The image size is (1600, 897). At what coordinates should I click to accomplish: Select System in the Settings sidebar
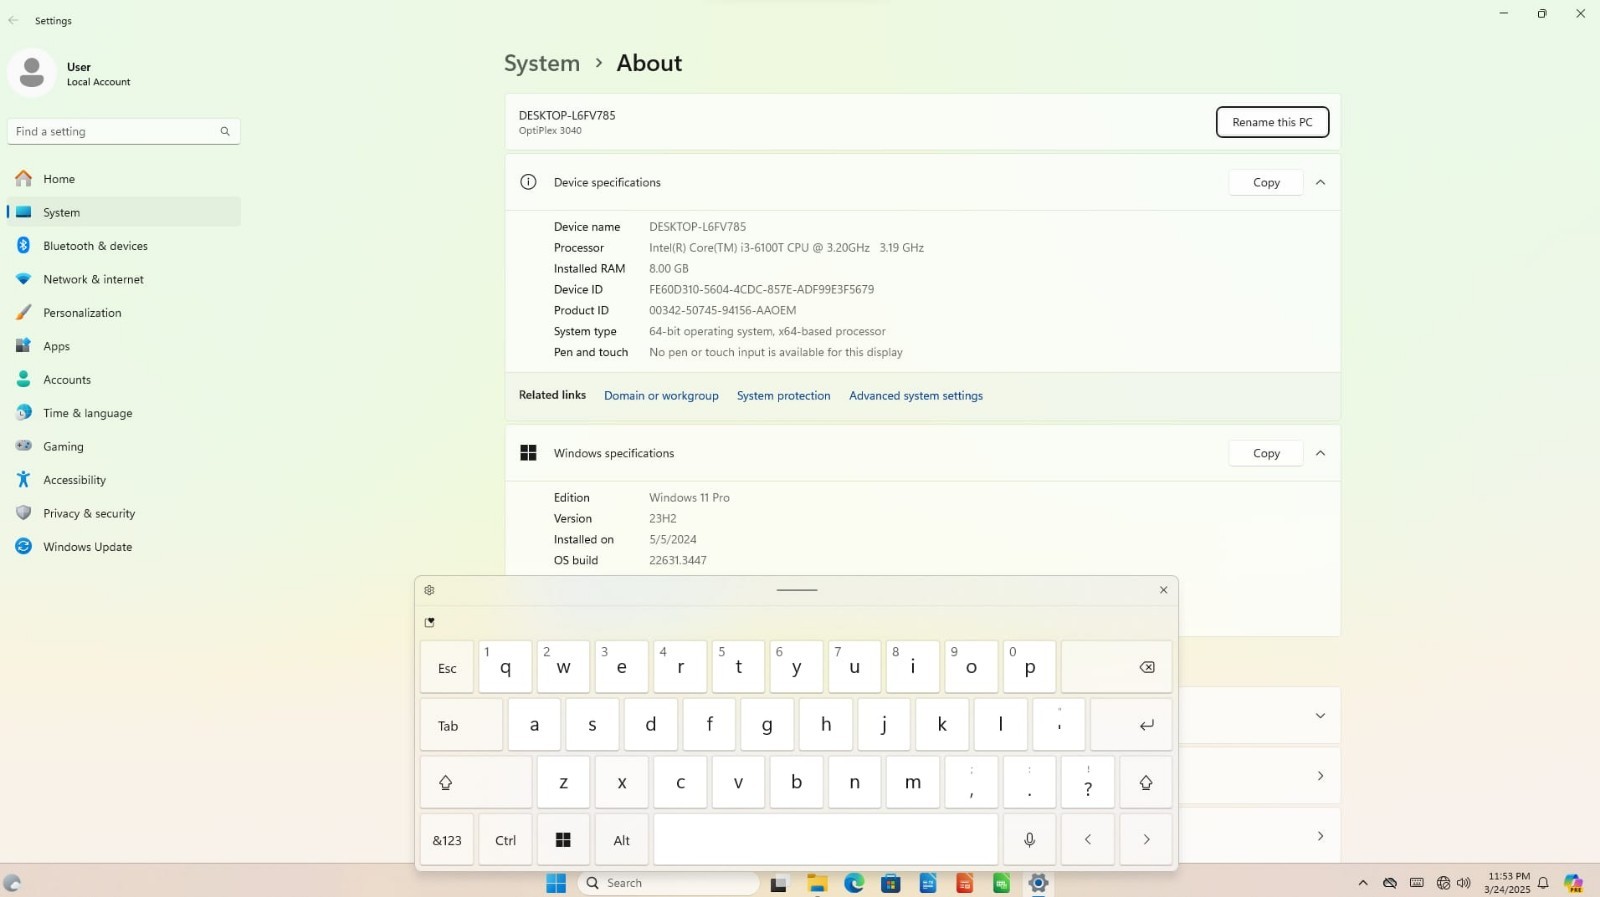click(x=124, y=212)
